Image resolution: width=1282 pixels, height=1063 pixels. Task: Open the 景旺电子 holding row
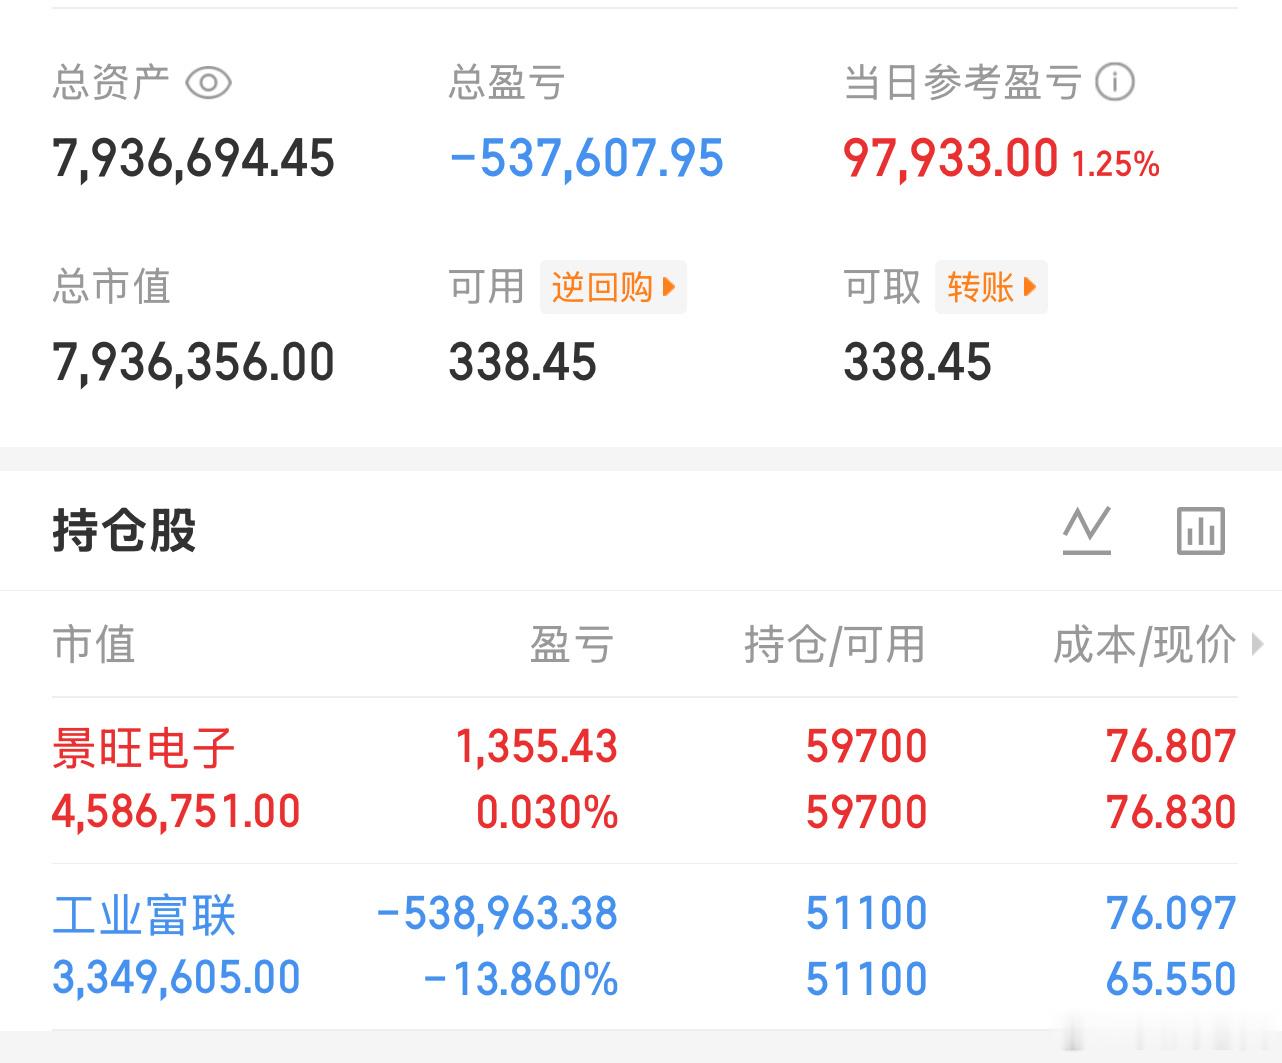pyautogui.click(x=644, y=780)
